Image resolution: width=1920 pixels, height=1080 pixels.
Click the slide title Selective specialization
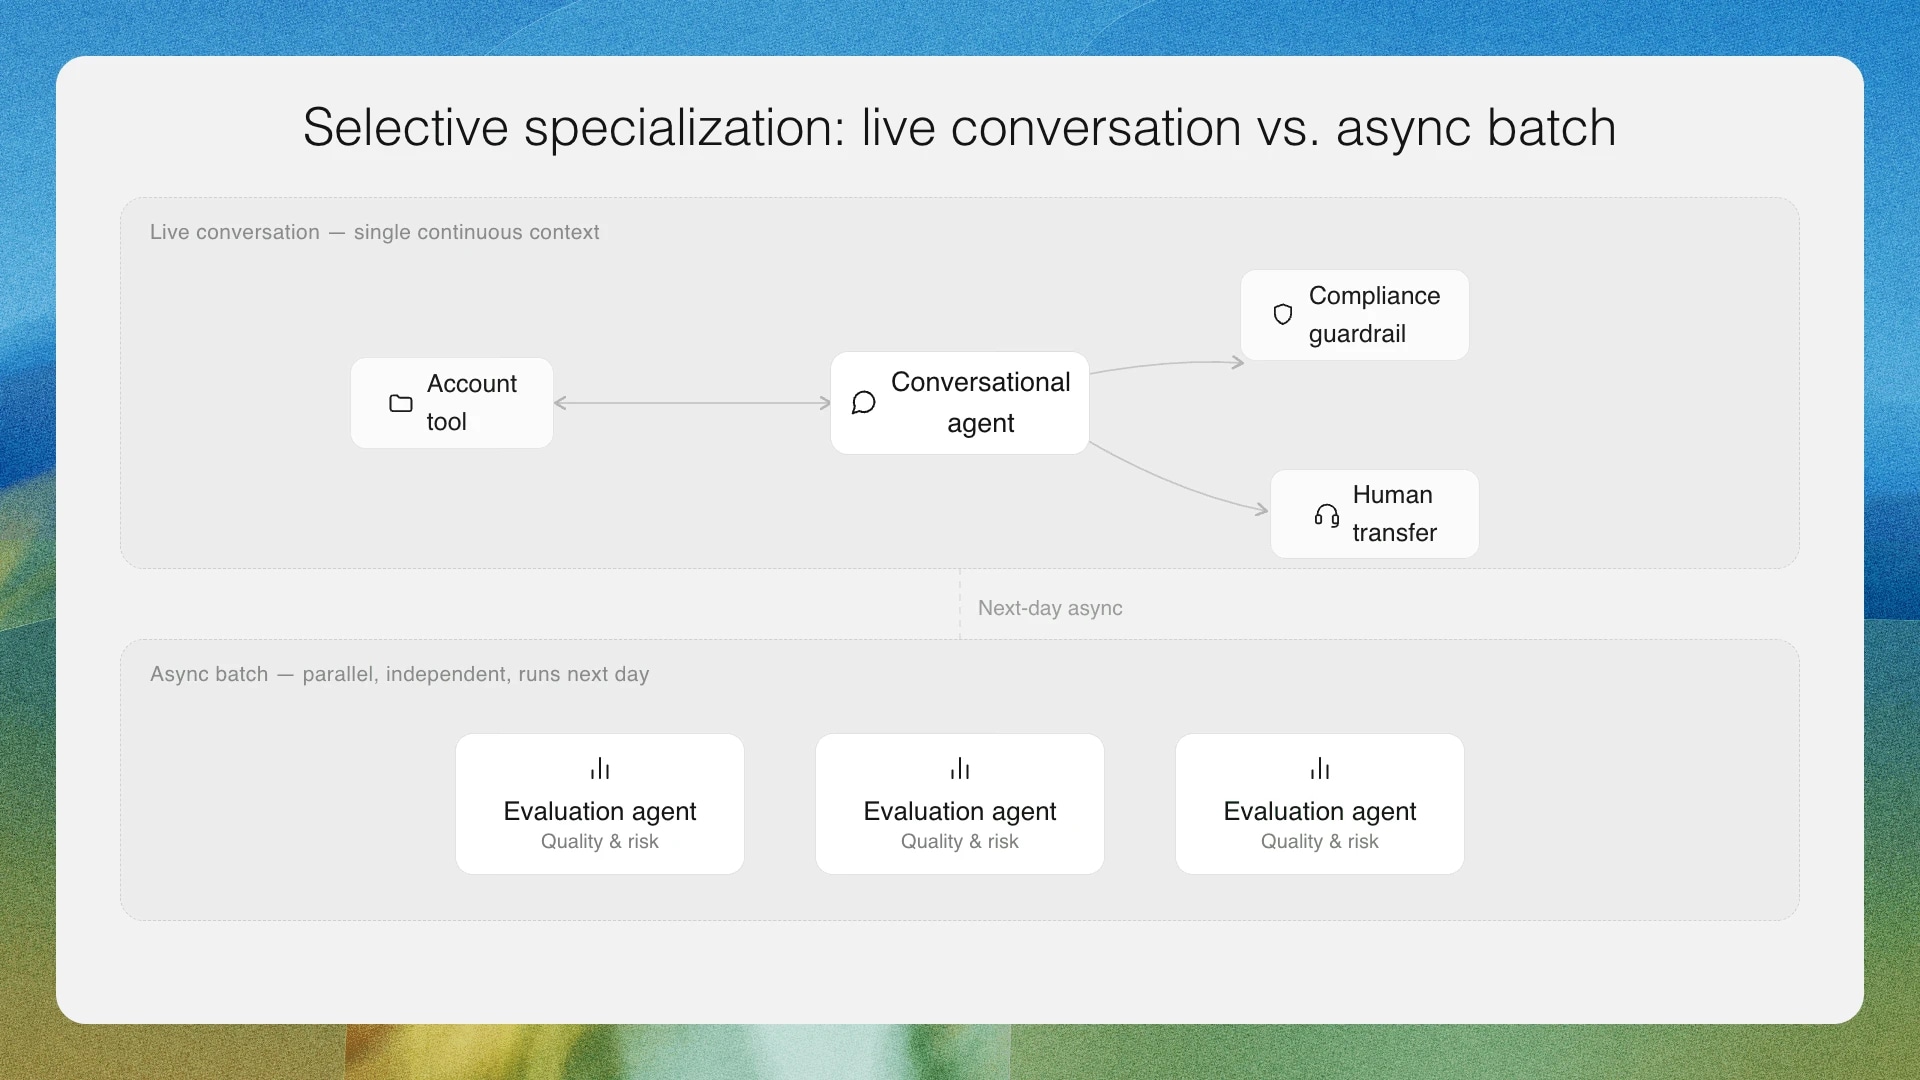tap(960, 128)
